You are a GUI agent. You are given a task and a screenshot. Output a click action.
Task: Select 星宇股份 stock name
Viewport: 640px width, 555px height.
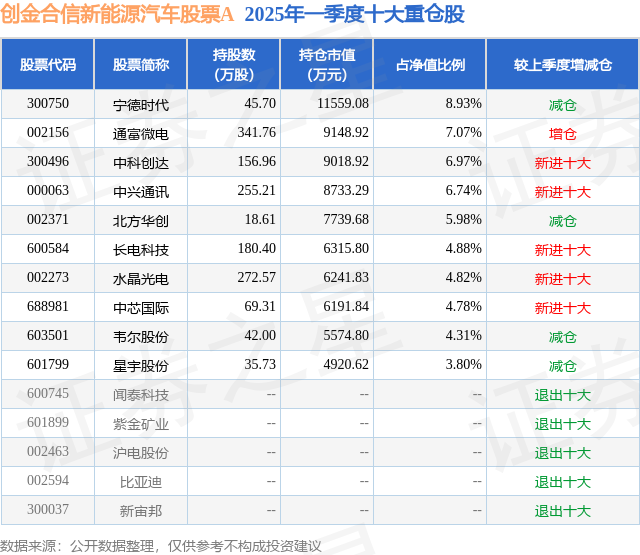tap(141, 366)
